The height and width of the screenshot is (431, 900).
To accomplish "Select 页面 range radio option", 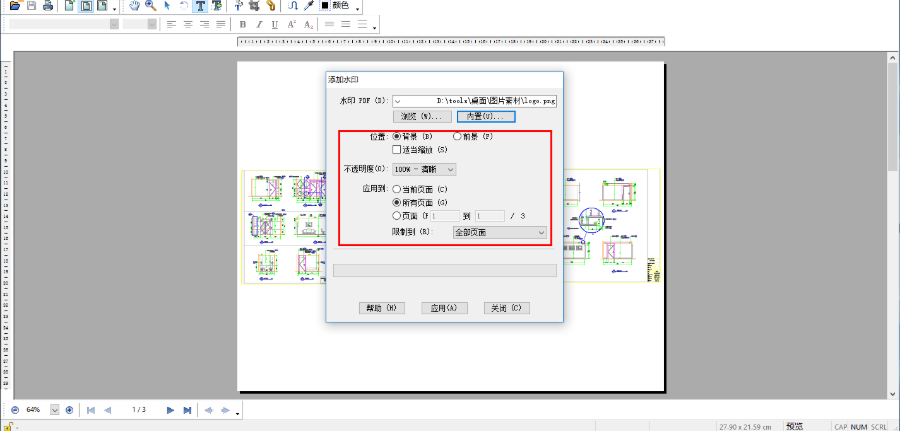I will click(x=397, y=216).
